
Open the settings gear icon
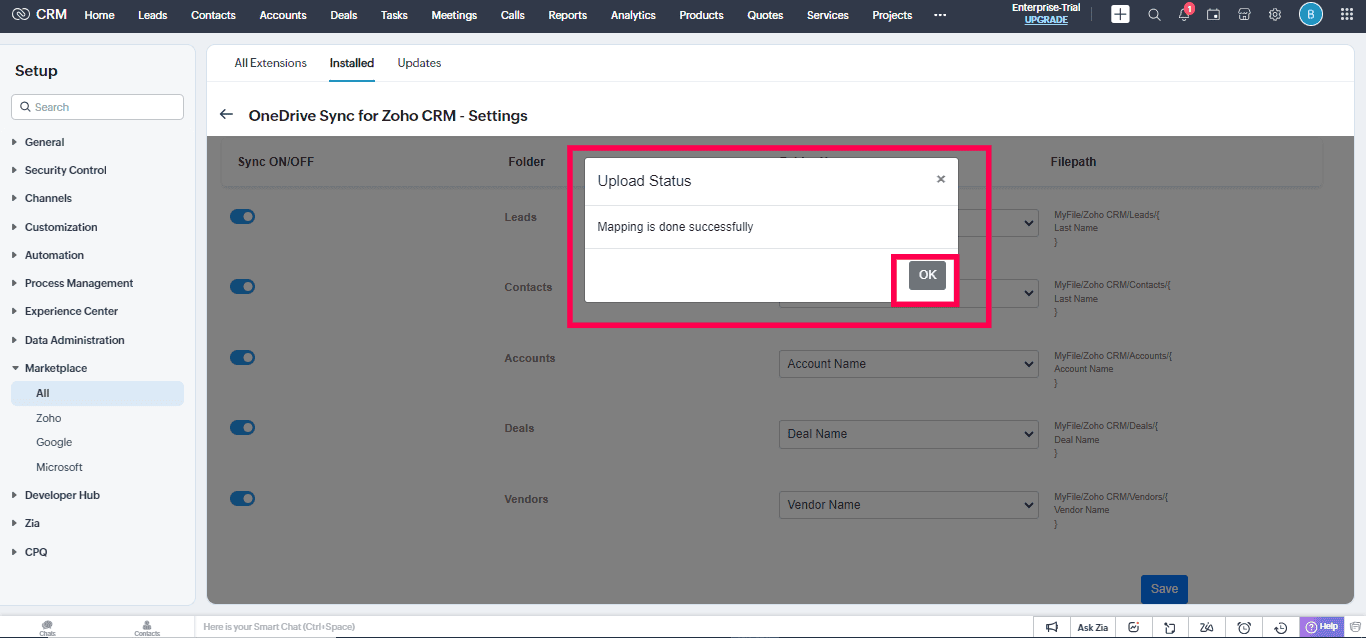click(x=1275, y=15)
